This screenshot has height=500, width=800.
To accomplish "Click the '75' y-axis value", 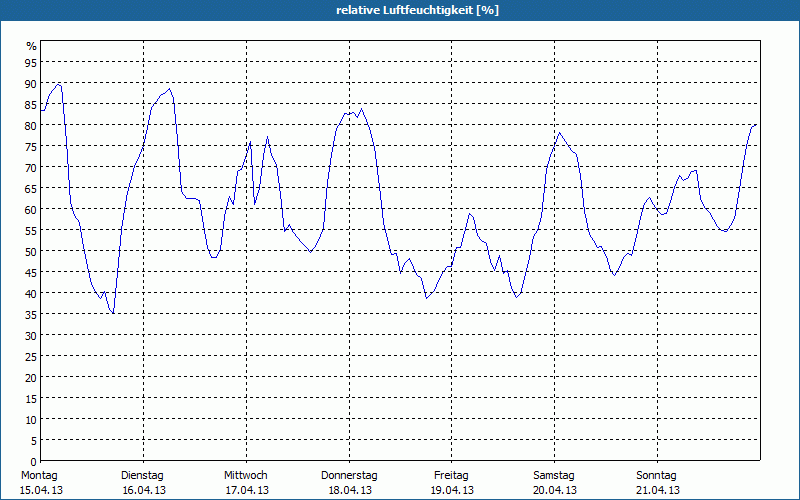I will [x=31, y=146].
